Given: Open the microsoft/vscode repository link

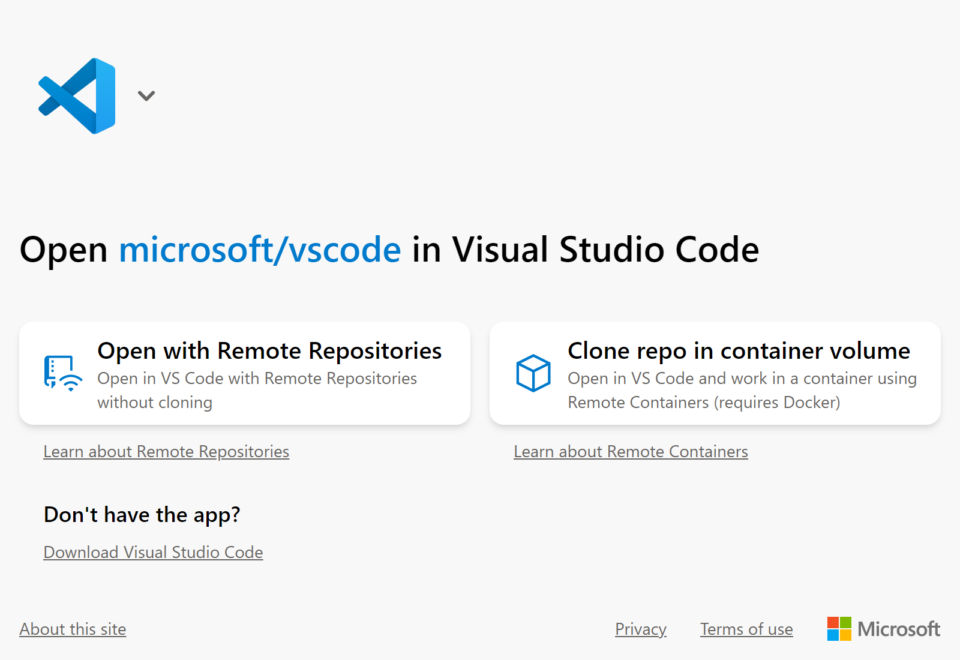Looking at the screenshot, I should pos(260,249).
